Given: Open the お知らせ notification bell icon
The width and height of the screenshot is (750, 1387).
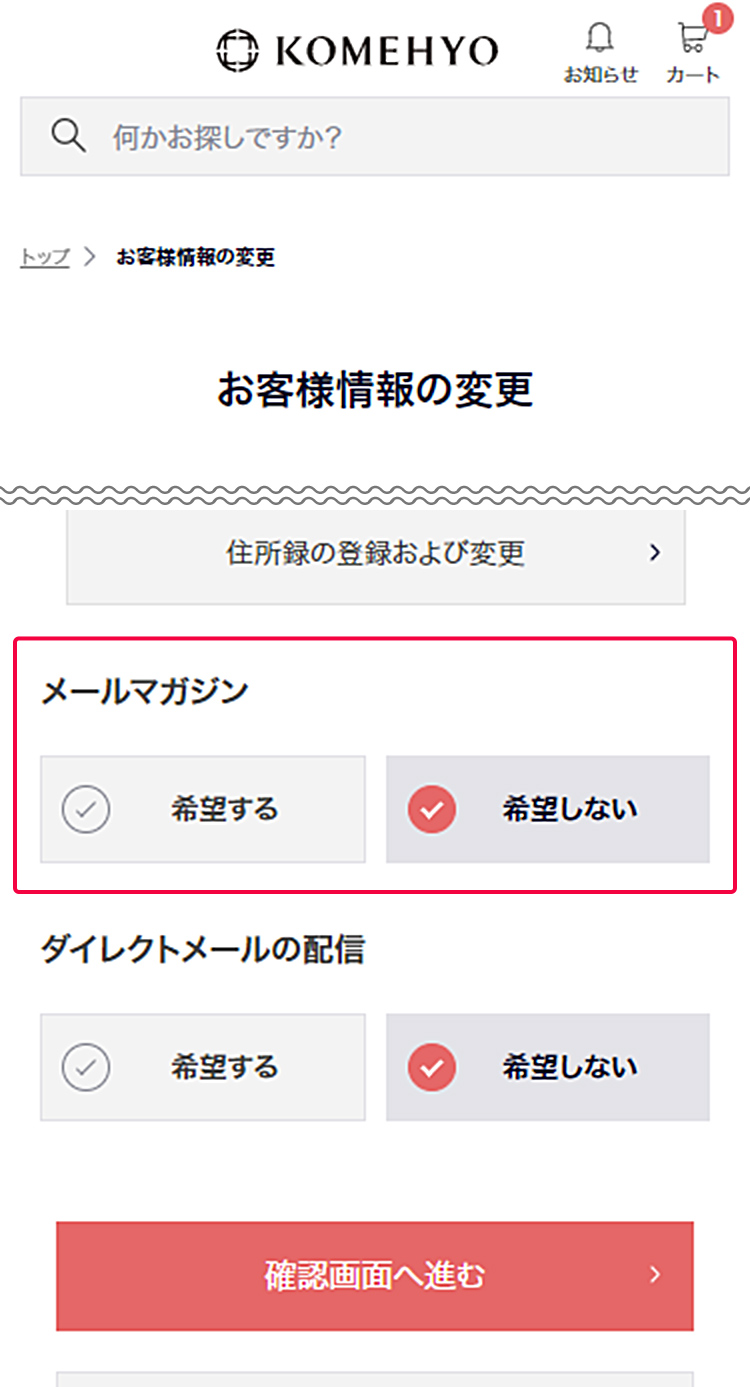Looking at the screenshot, I should tap(601, 38).
